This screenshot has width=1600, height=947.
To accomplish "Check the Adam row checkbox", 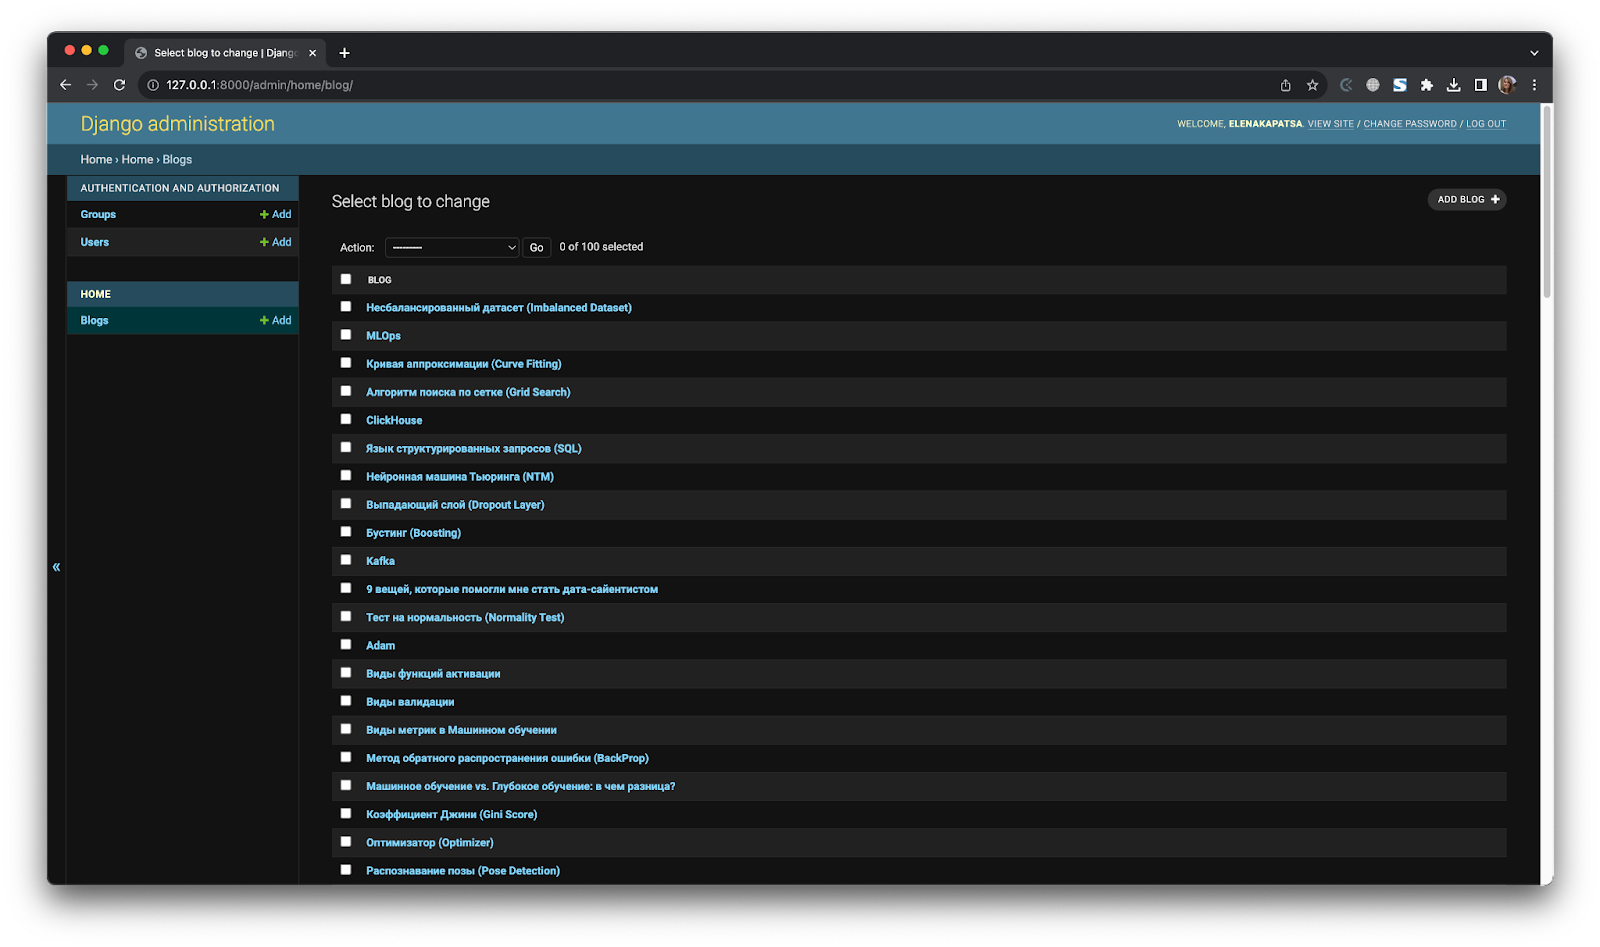I will tap(346, 644).
